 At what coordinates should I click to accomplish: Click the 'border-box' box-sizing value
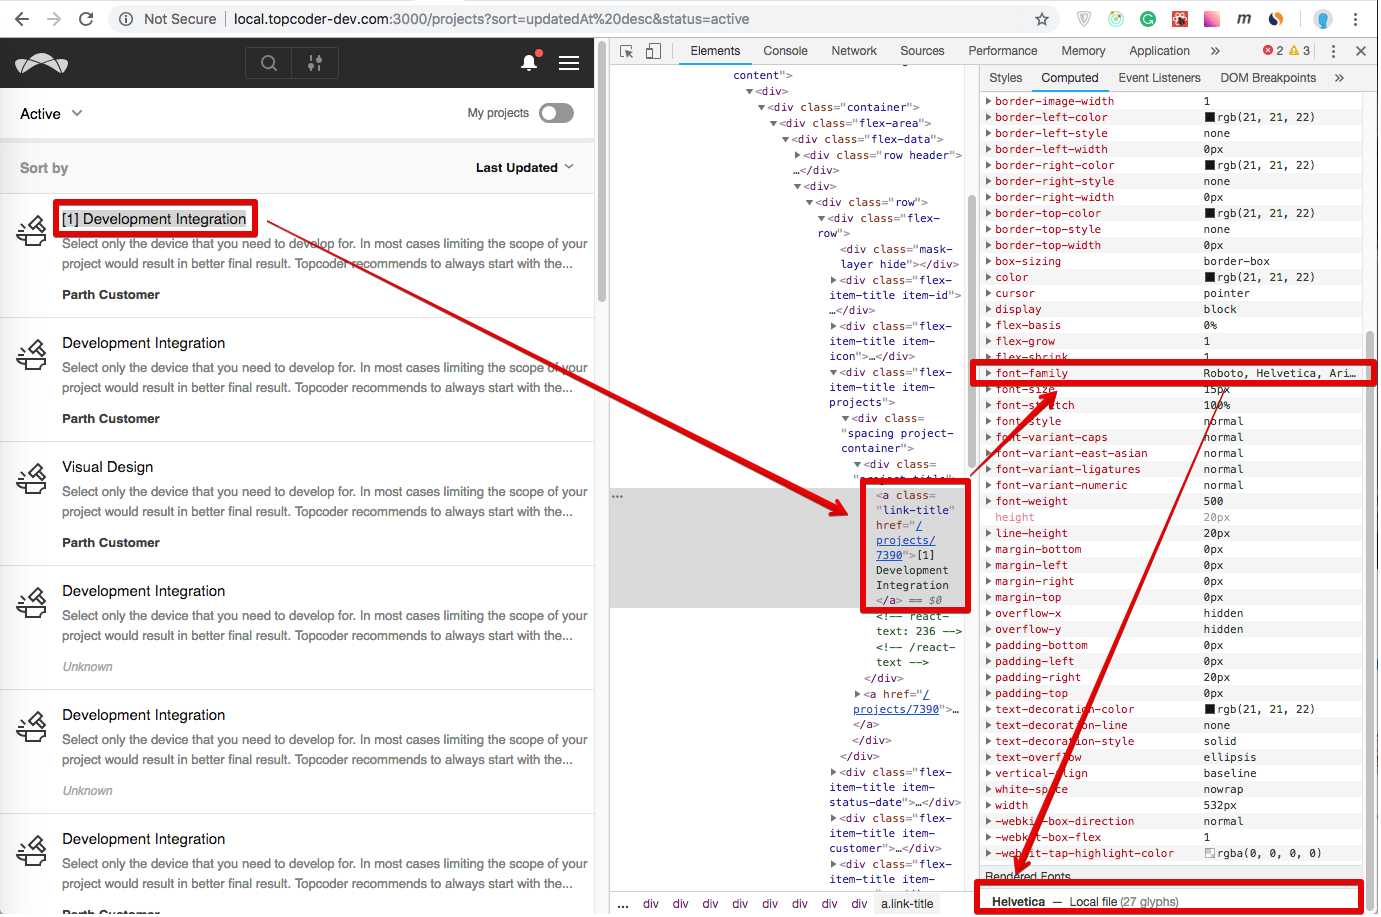coord(1237,261)
